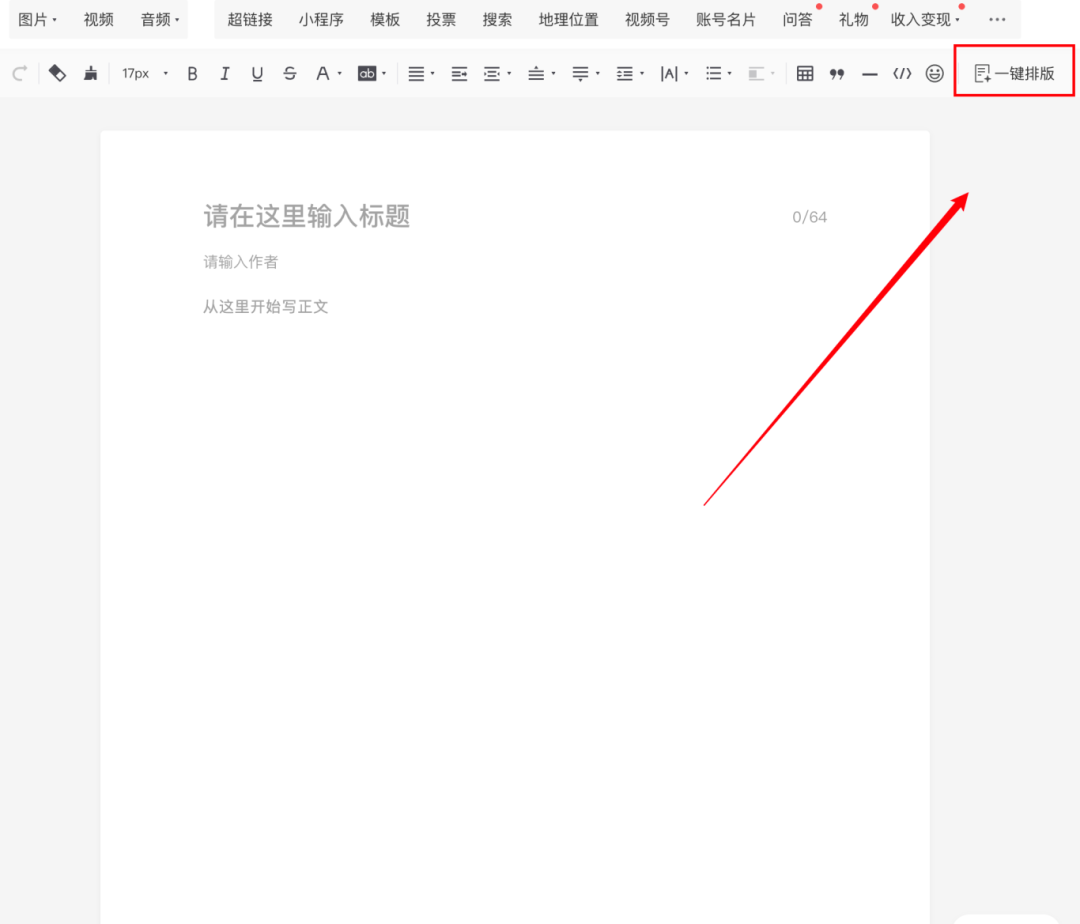Screen dimensions: 1080x924
Task: Insert a code block
Action: [x=902, y=73]
